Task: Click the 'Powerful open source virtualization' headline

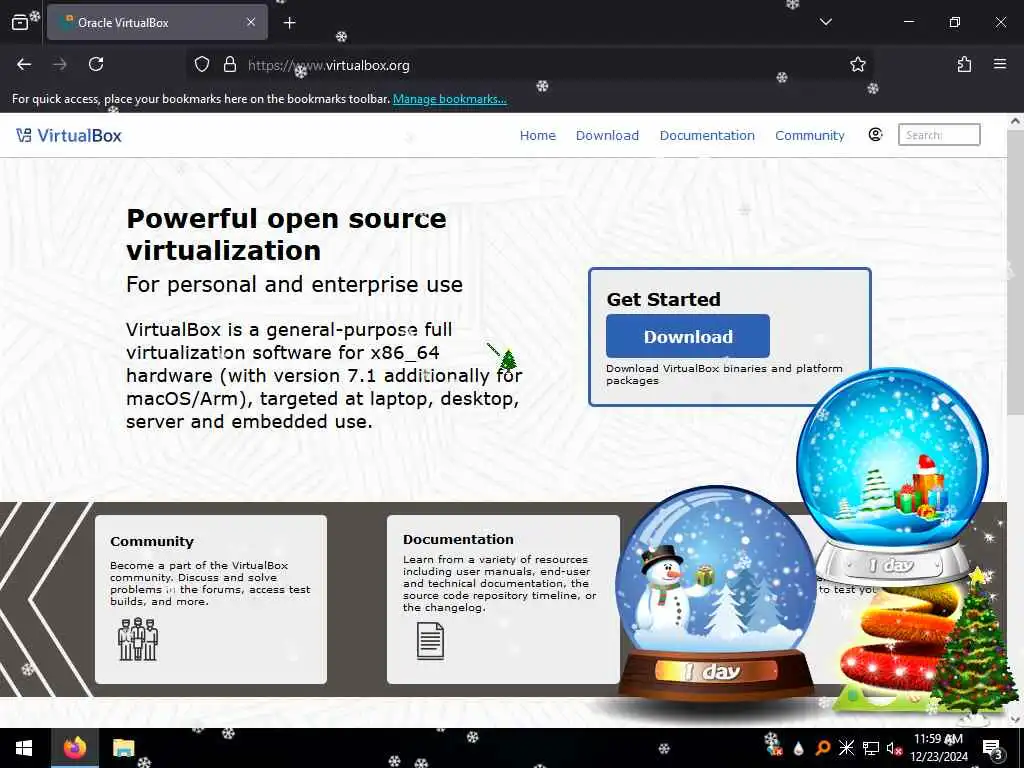Action: tap(286, 234)
